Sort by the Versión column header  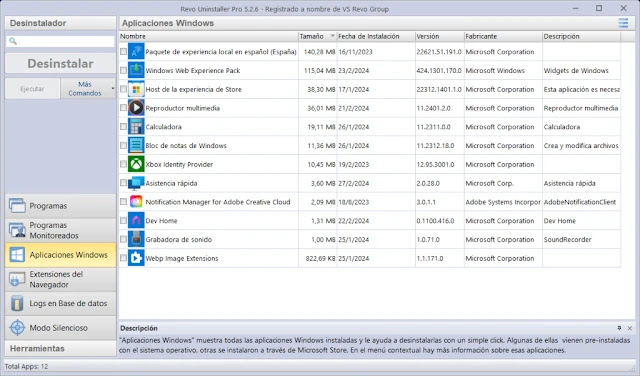pyautogui.click(x=440, y=36)
